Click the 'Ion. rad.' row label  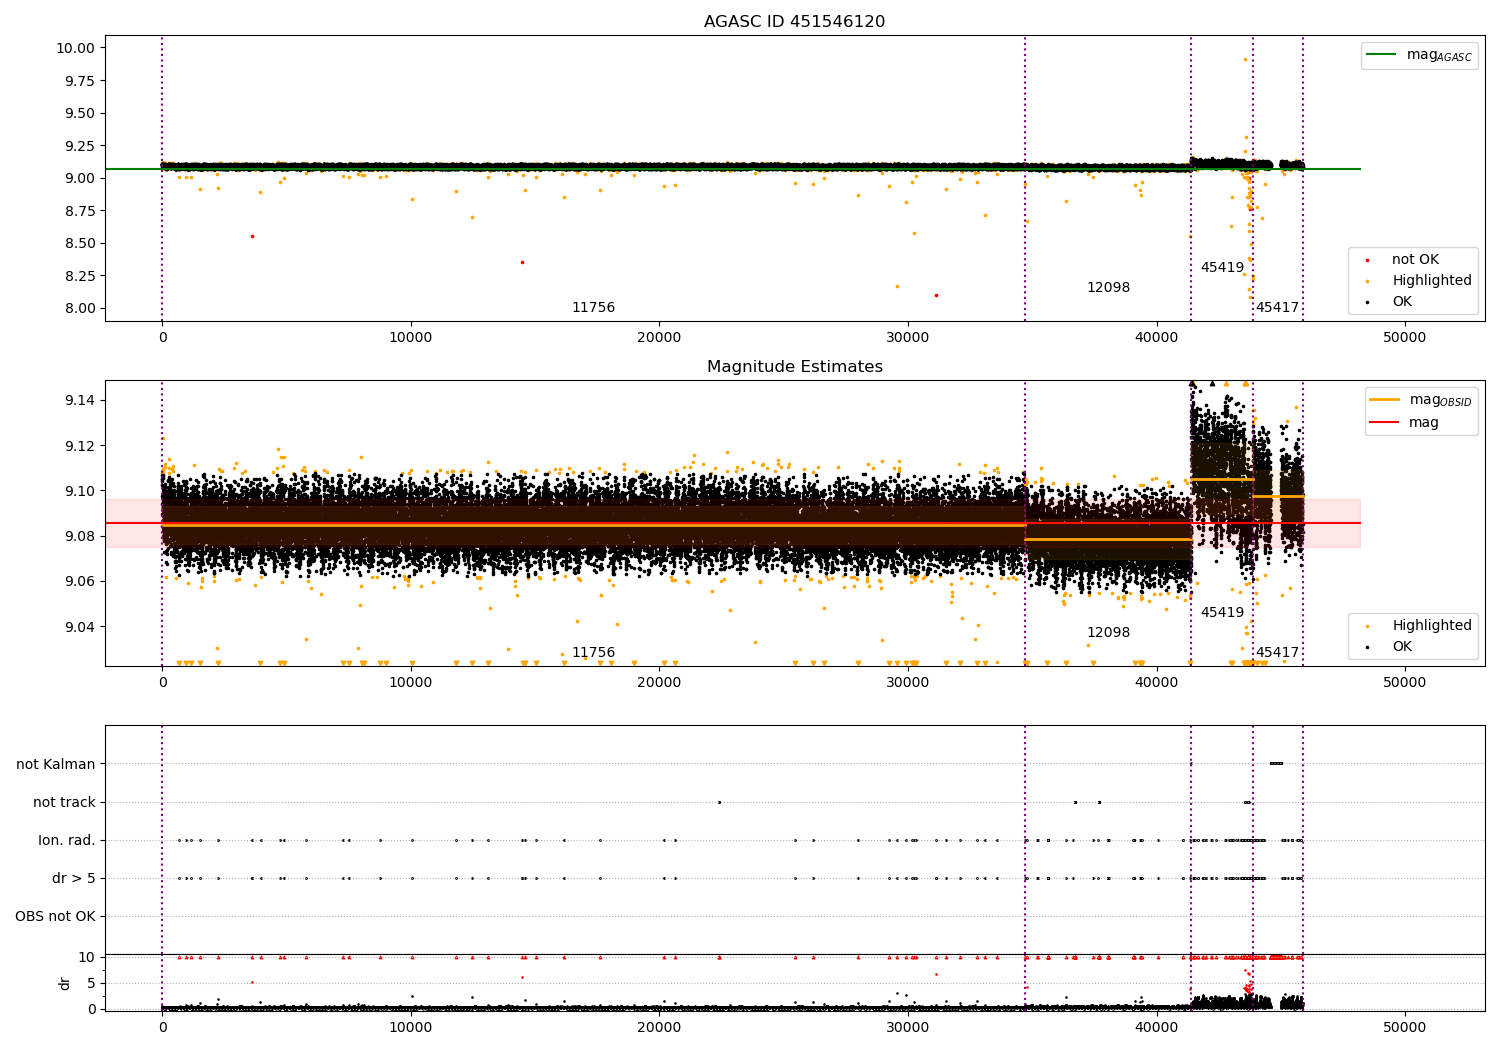point(67,841)
